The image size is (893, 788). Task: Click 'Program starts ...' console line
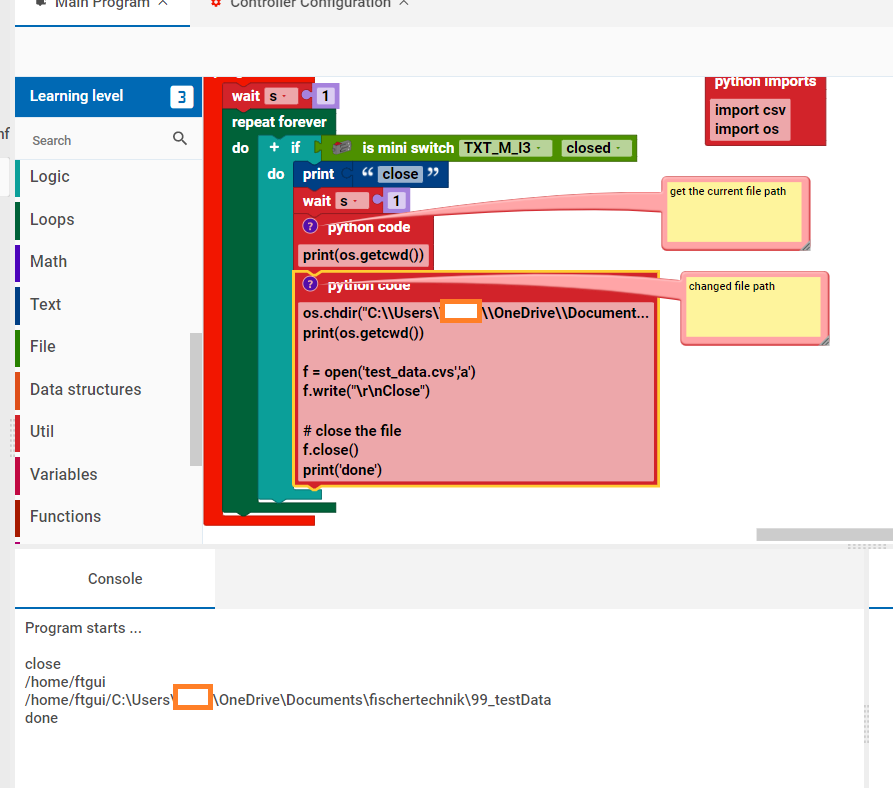[83, 628]
